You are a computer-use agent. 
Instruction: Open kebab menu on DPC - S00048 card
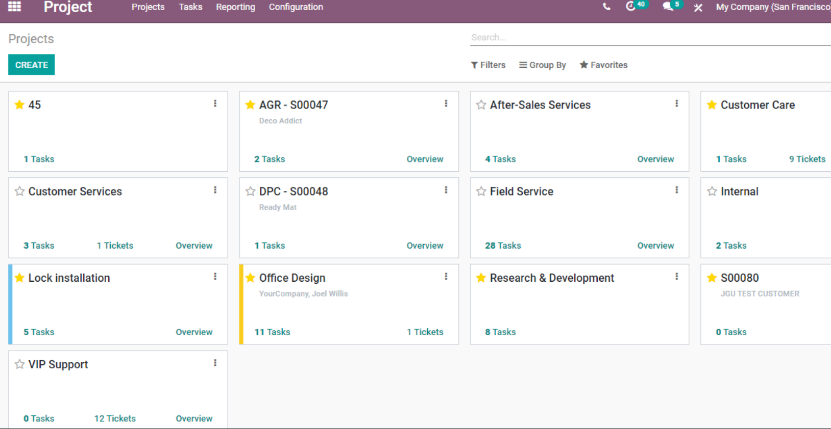(446, 190)
